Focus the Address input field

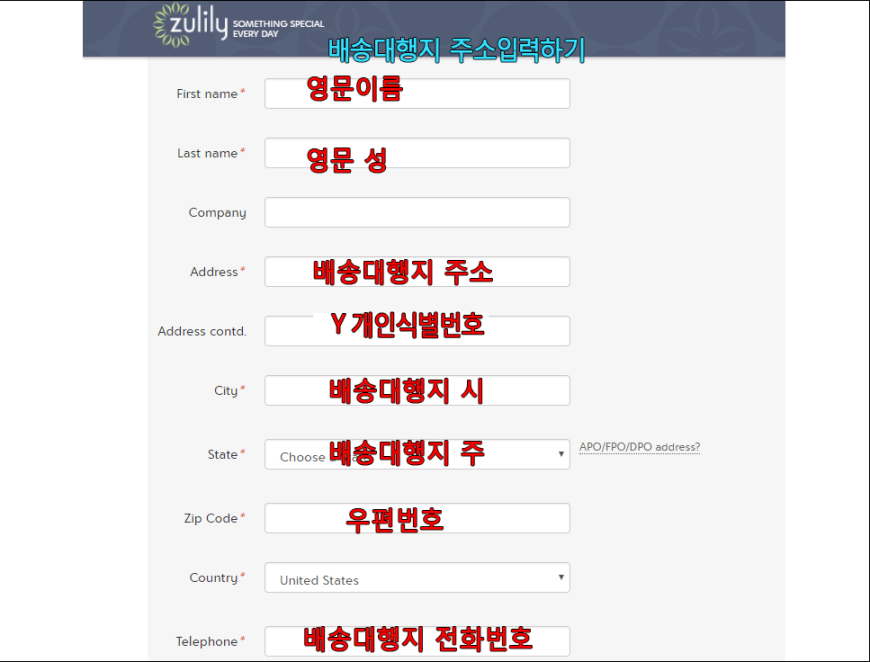click(417, 271)
